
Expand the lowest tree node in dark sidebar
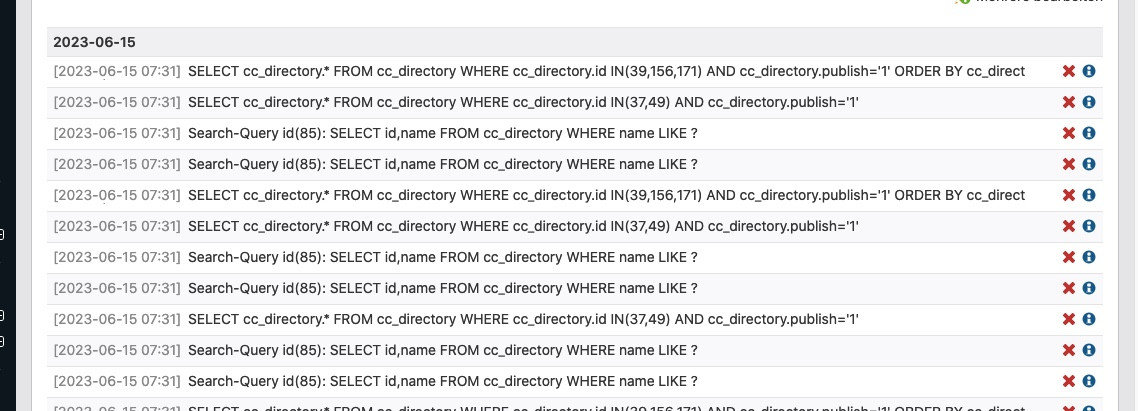[x=2, y=342]
